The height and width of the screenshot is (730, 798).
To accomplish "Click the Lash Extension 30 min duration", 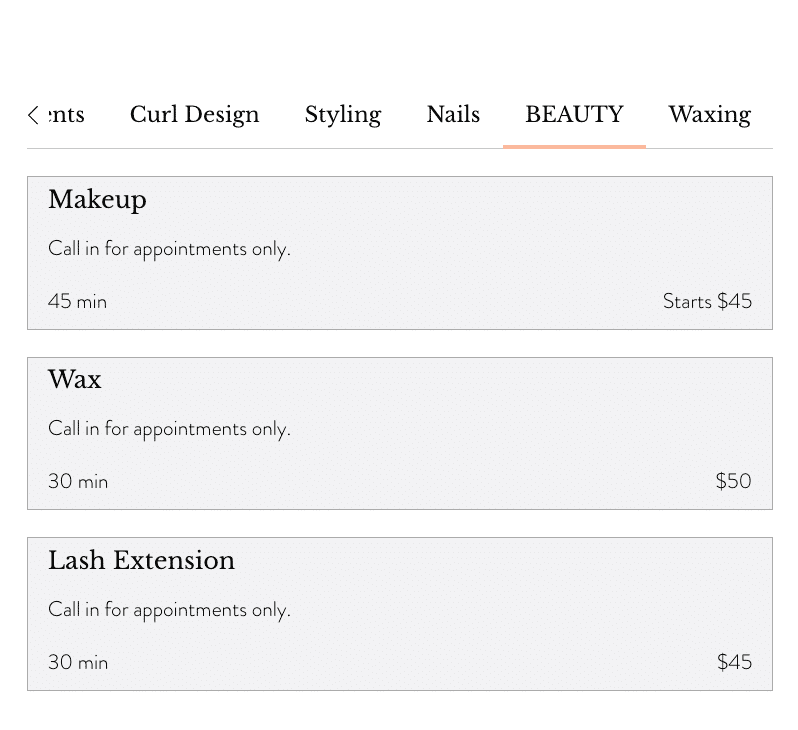I will pos(78,662).
